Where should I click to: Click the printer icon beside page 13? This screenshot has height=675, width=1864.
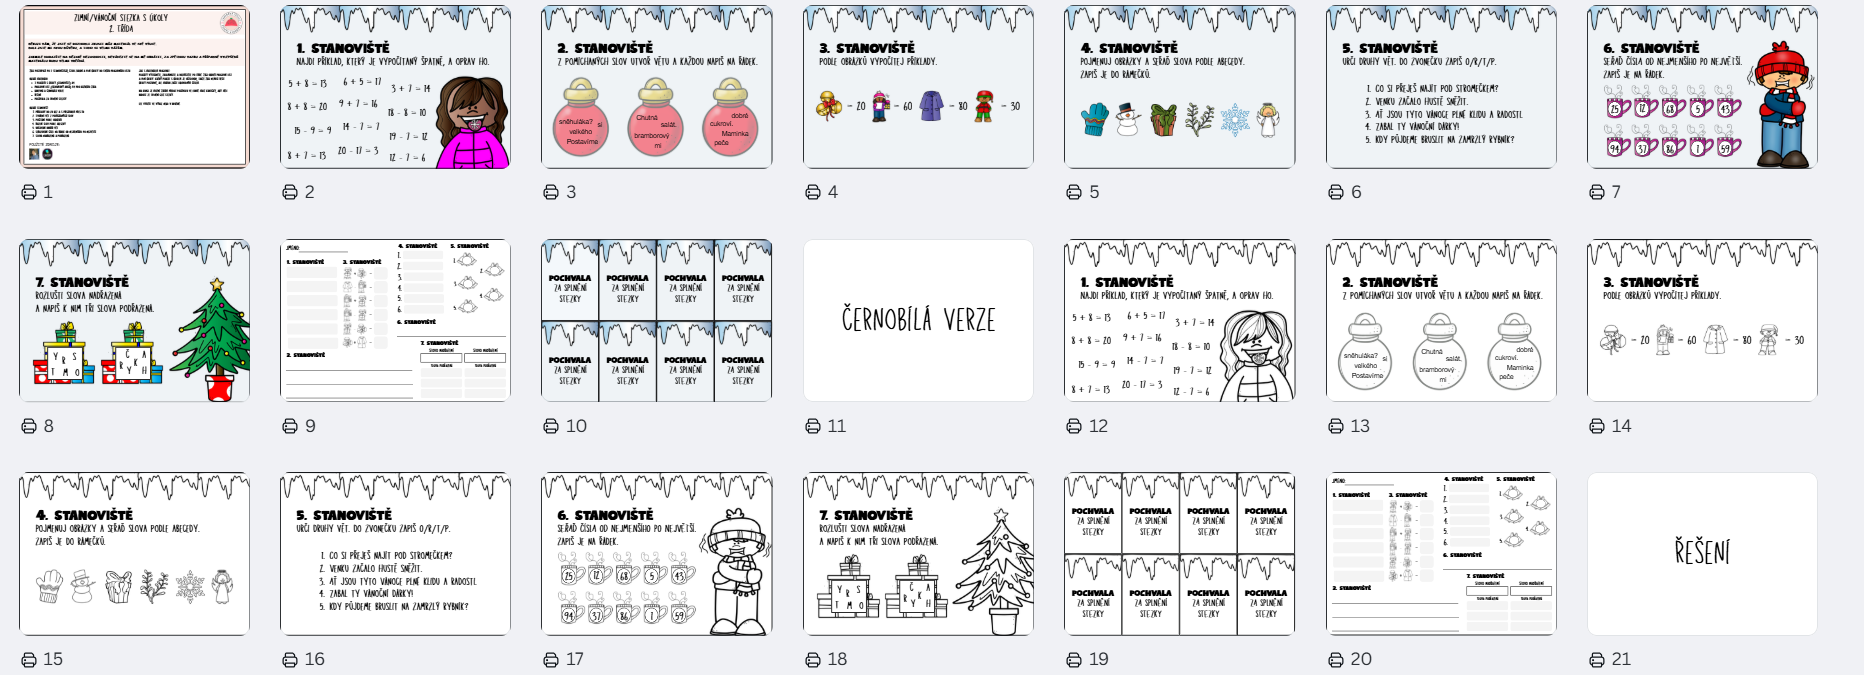coord(1336,426)
